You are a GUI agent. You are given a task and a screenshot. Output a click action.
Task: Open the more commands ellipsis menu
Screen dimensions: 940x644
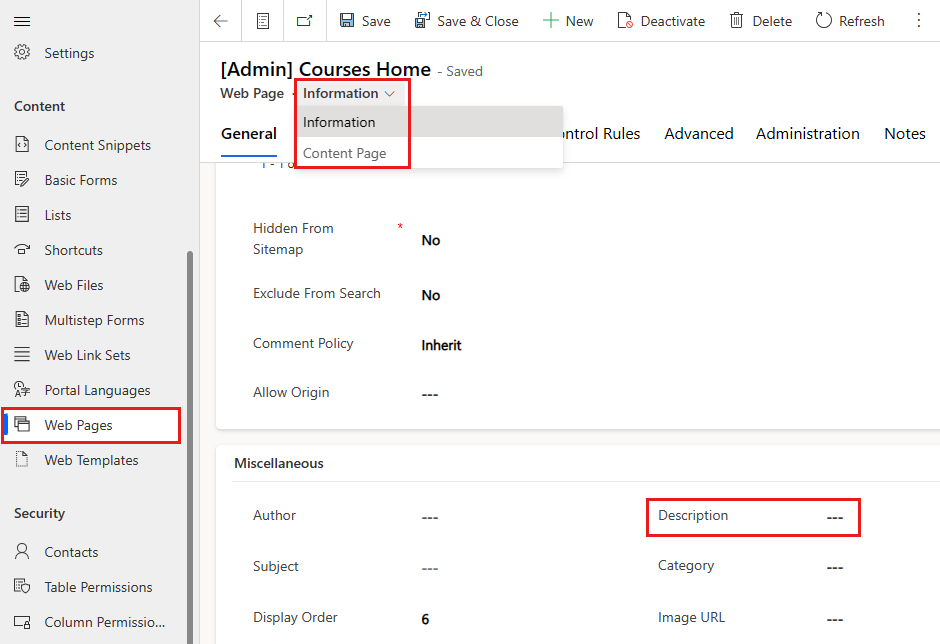919,20
